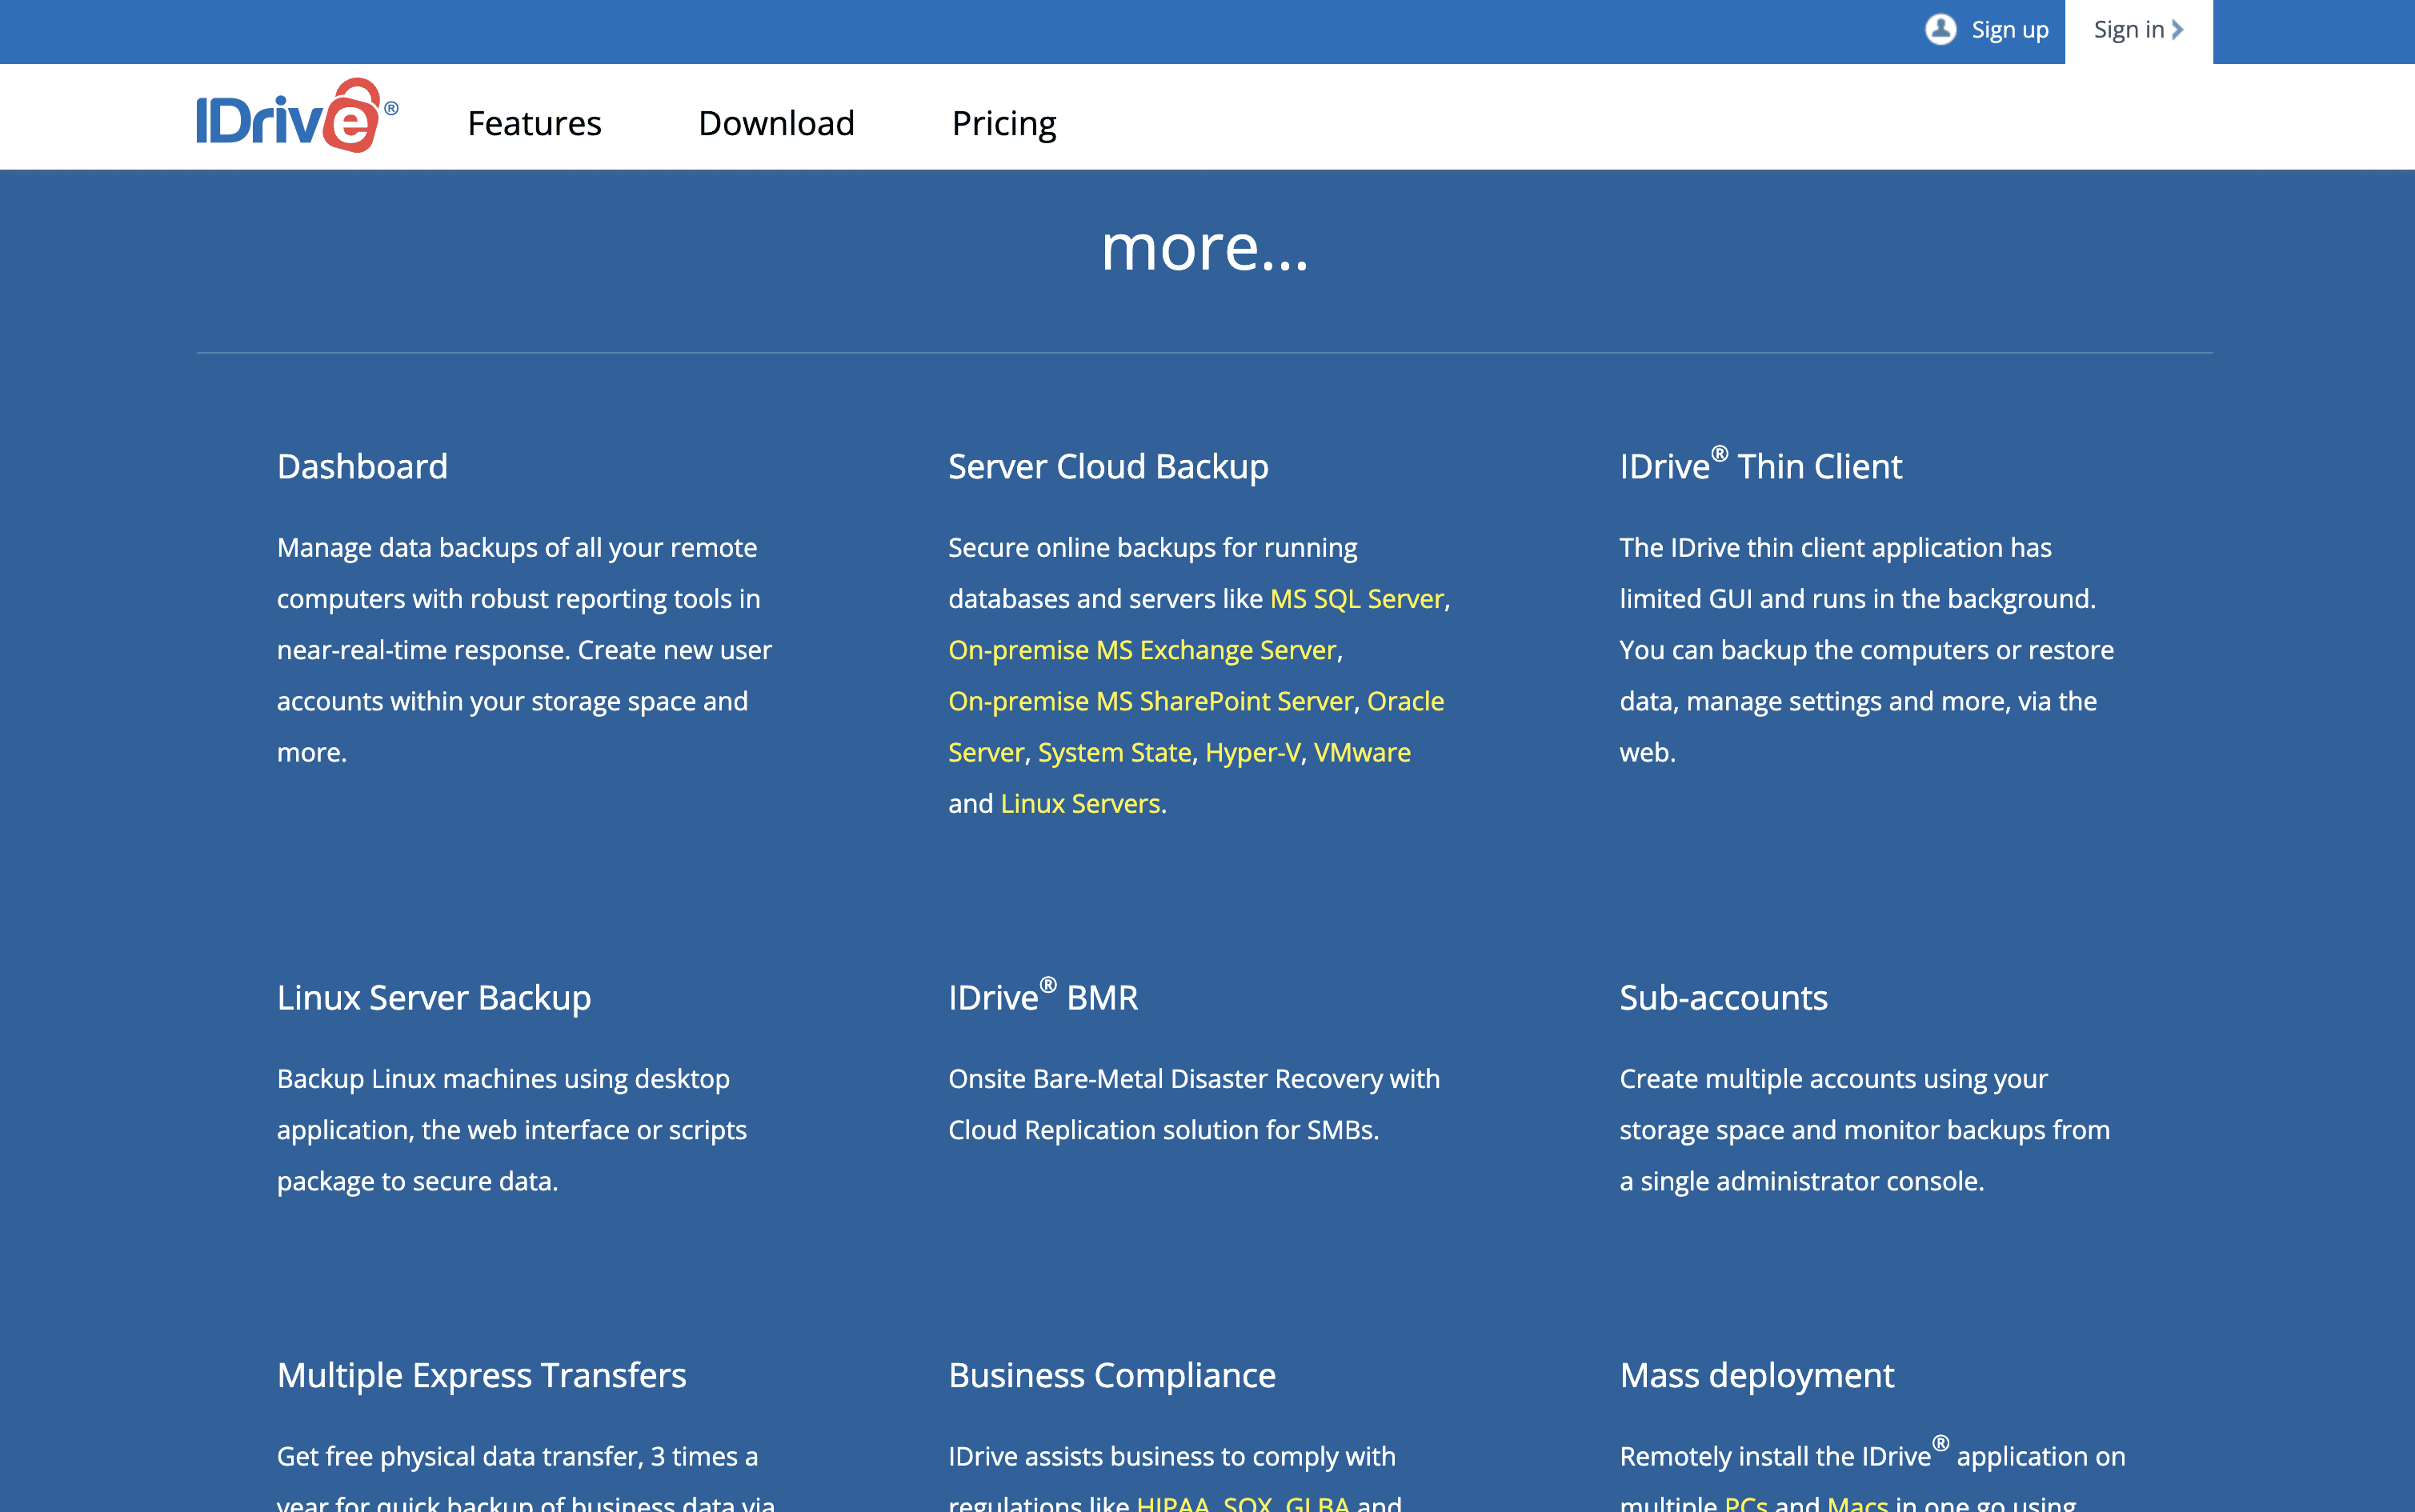Click the text "Create multiple accounts using your"
Viewport: 2415px width, 1512px height.
pos(1833,1078)
